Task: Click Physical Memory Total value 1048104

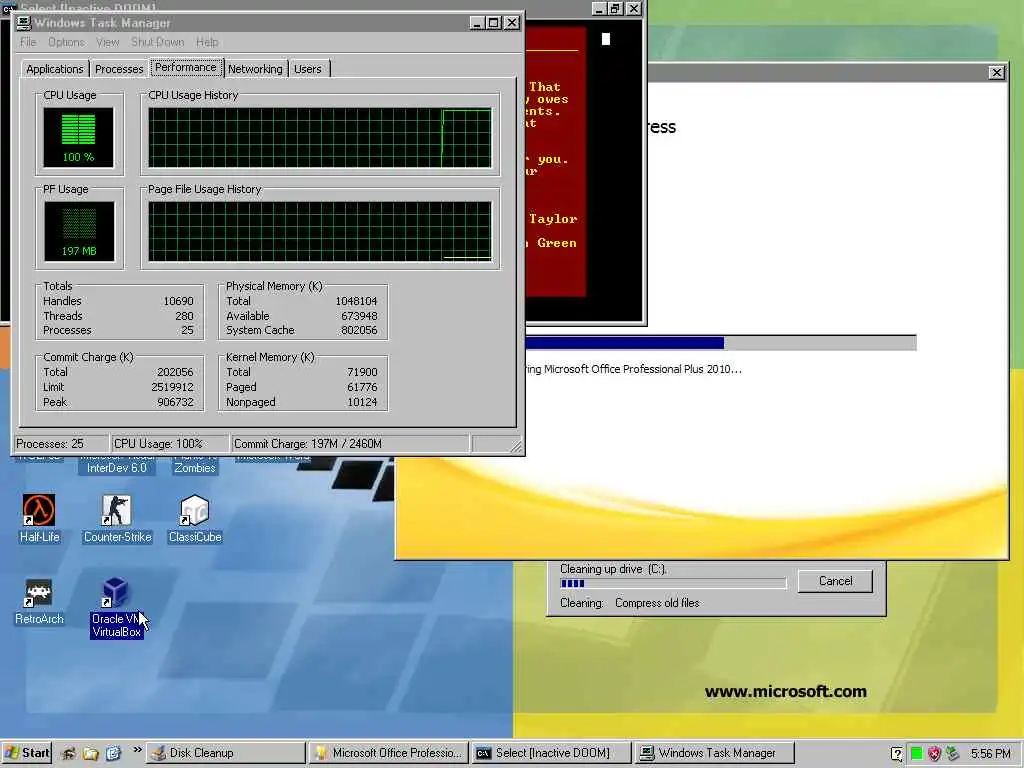Action: (357, 301)
